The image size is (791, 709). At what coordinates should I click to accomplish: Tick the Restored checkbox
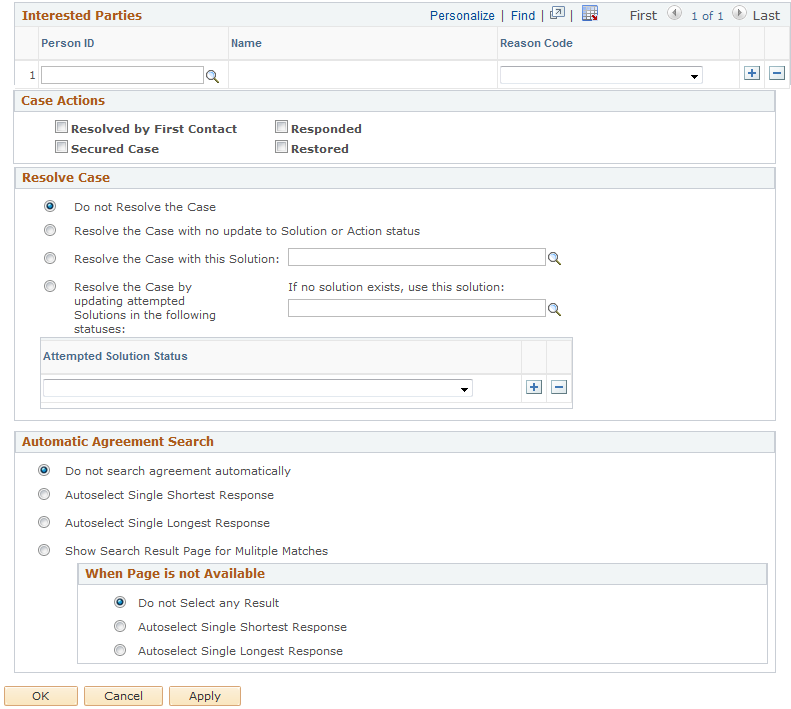coord(281,147)
